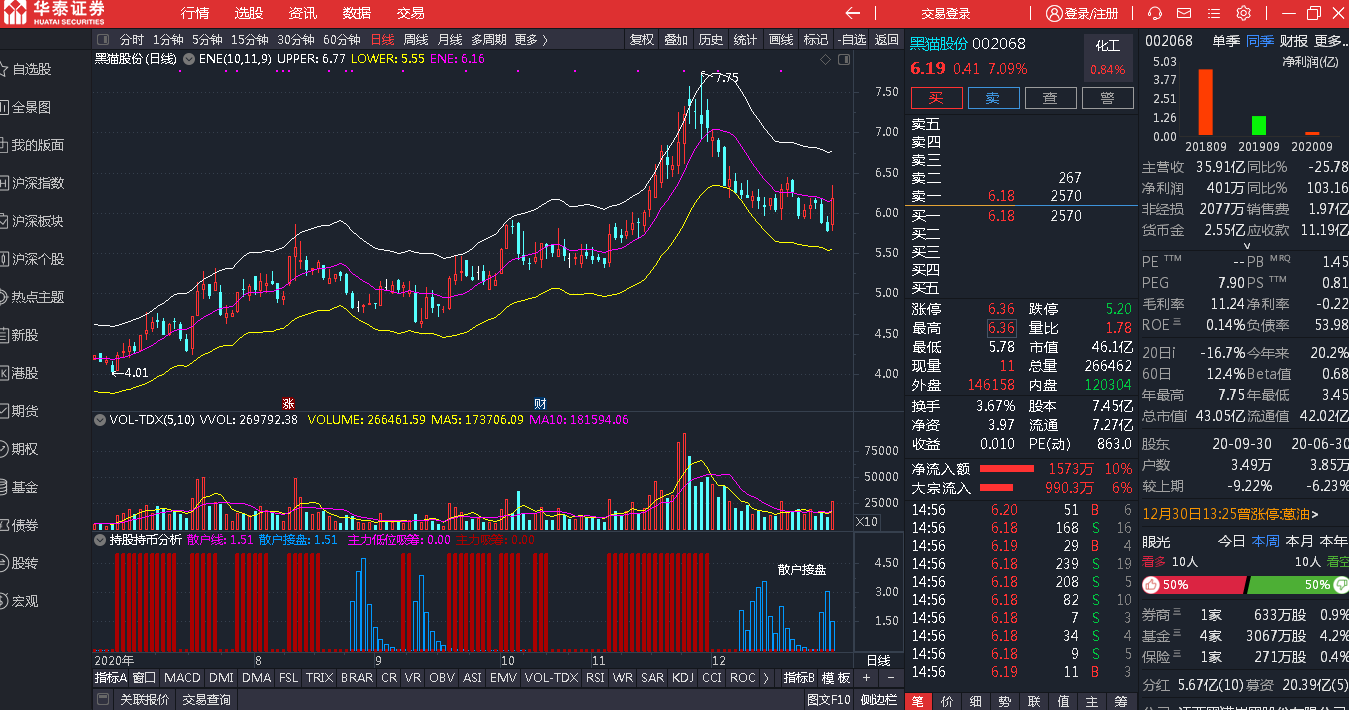Open 我的版面 in left sidebar
Viewport: 1349px width, 710px height.
(38, 145)
